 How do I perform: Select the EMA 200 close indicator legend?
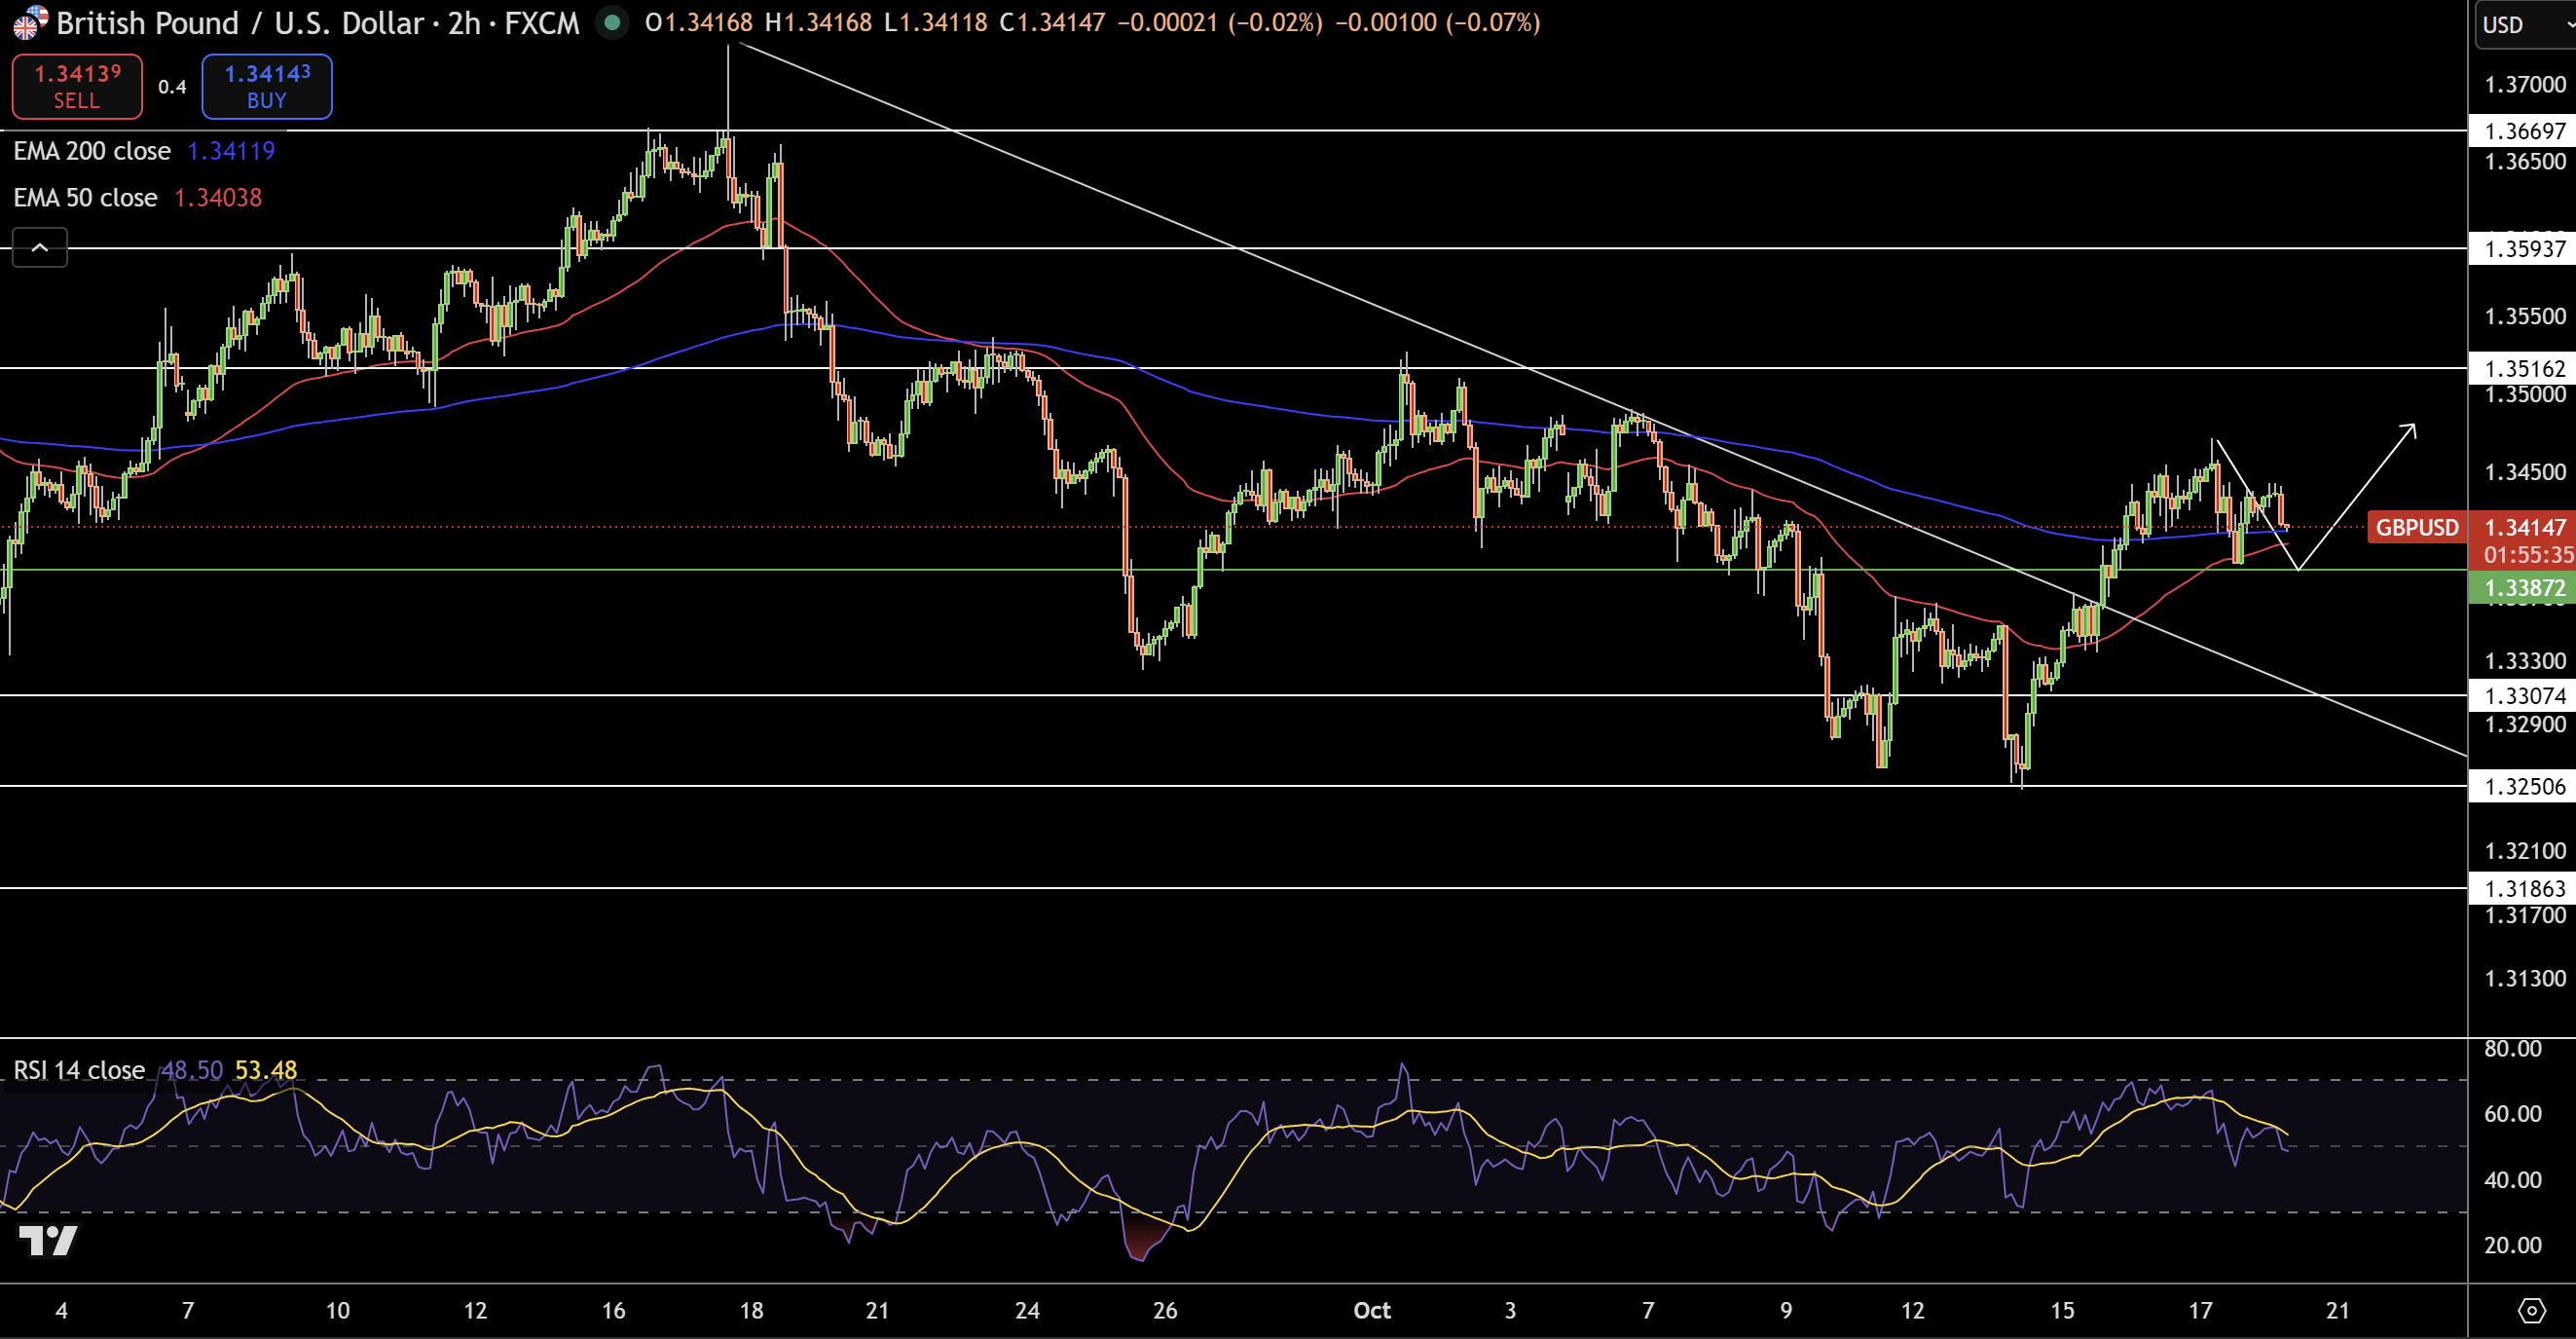pyautogui.click(x=92, y=151)
